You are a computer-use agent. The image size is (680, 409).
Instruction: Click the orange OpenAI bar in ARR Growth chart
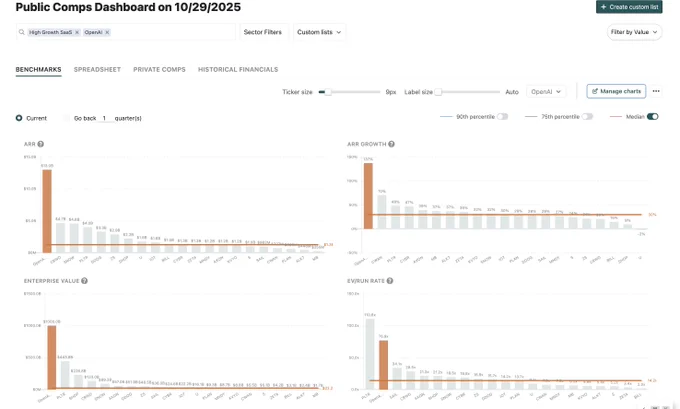point(368,196)
